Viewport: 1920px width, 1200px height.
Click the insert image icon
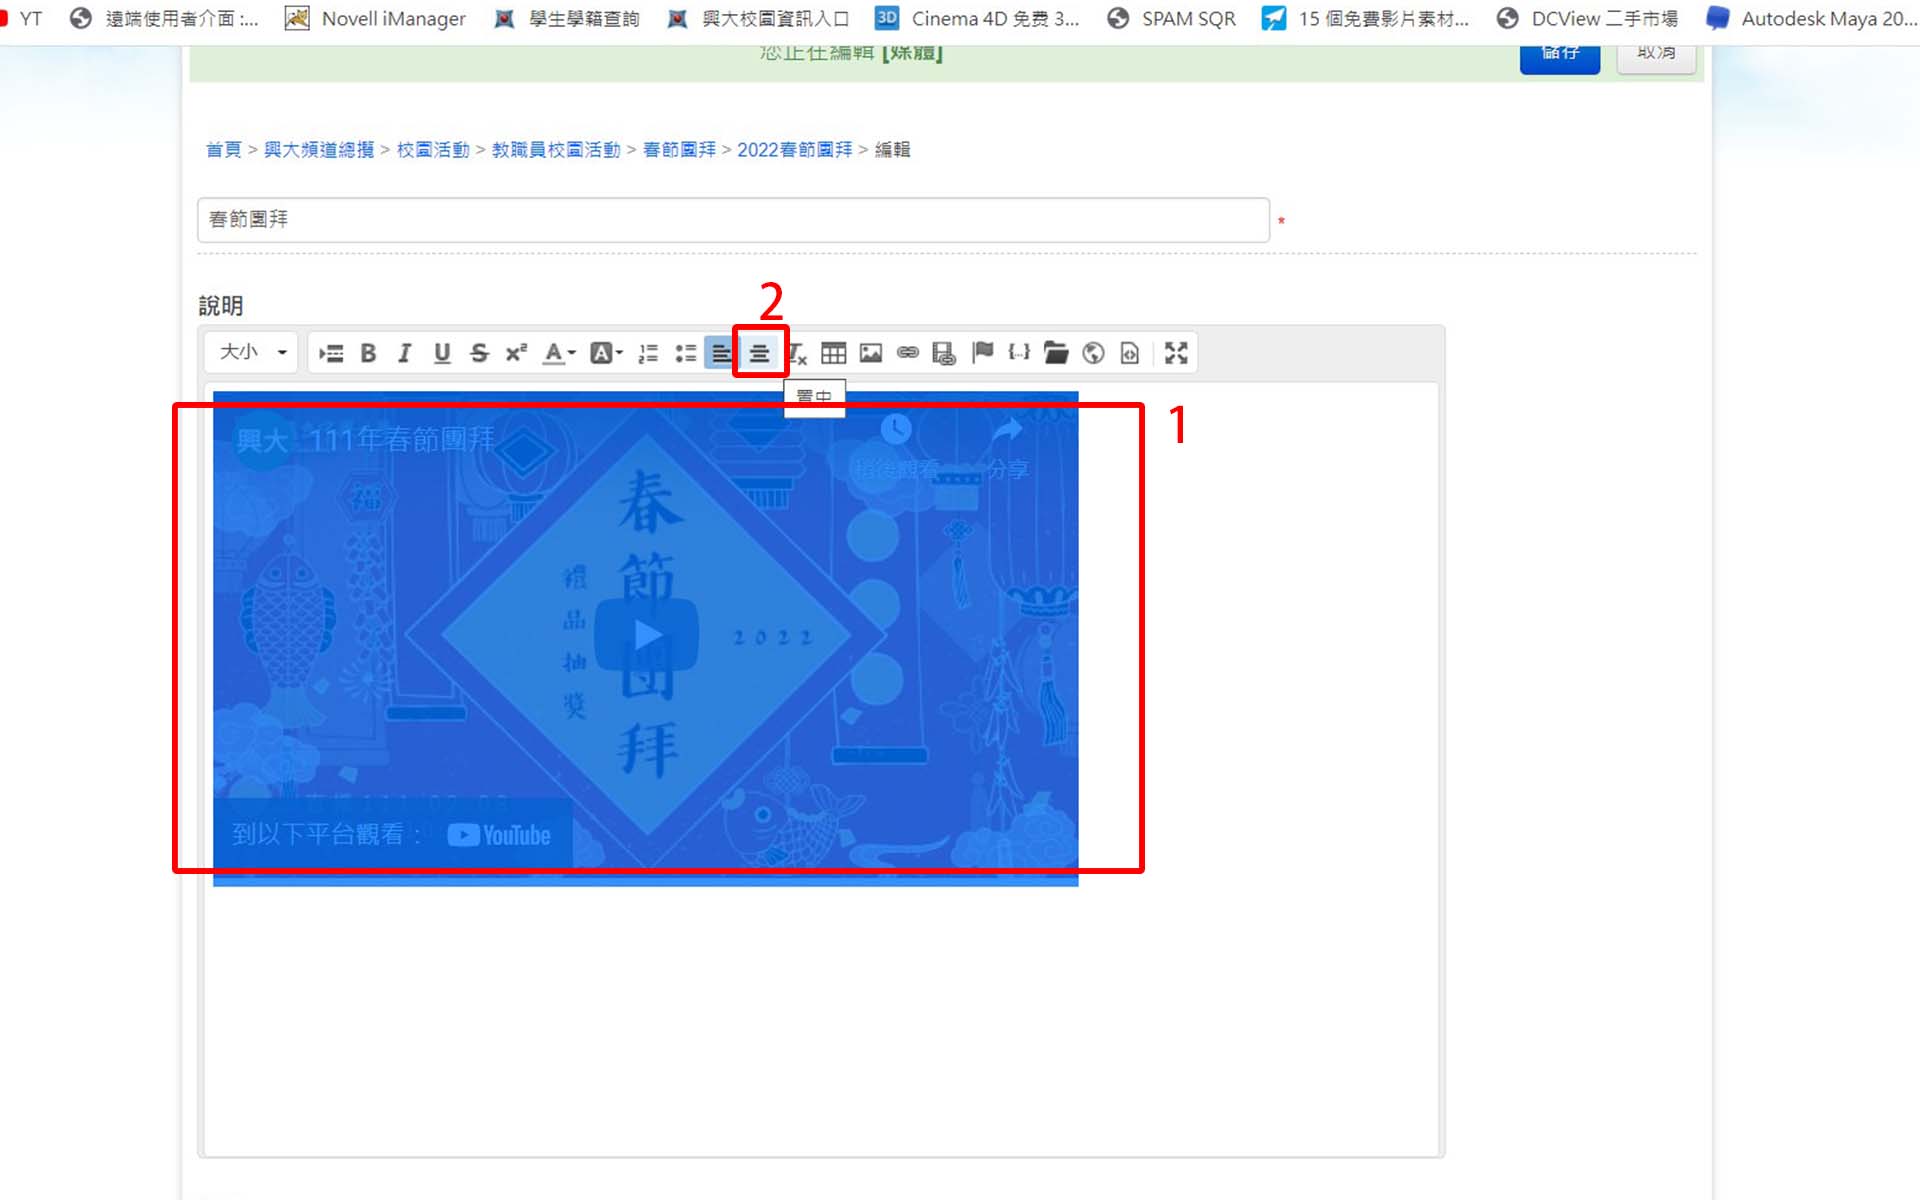pos(871,353)
